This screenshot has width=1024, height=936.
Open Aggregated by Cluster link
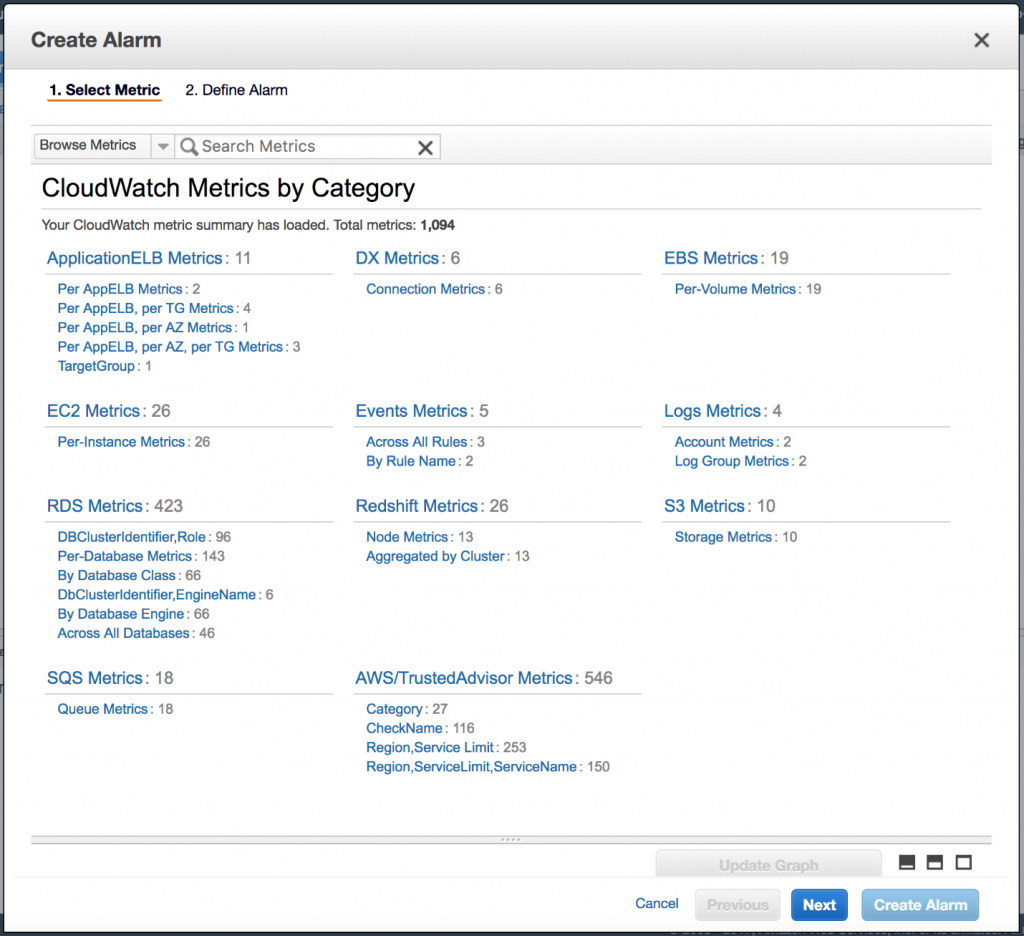[436, 556]
